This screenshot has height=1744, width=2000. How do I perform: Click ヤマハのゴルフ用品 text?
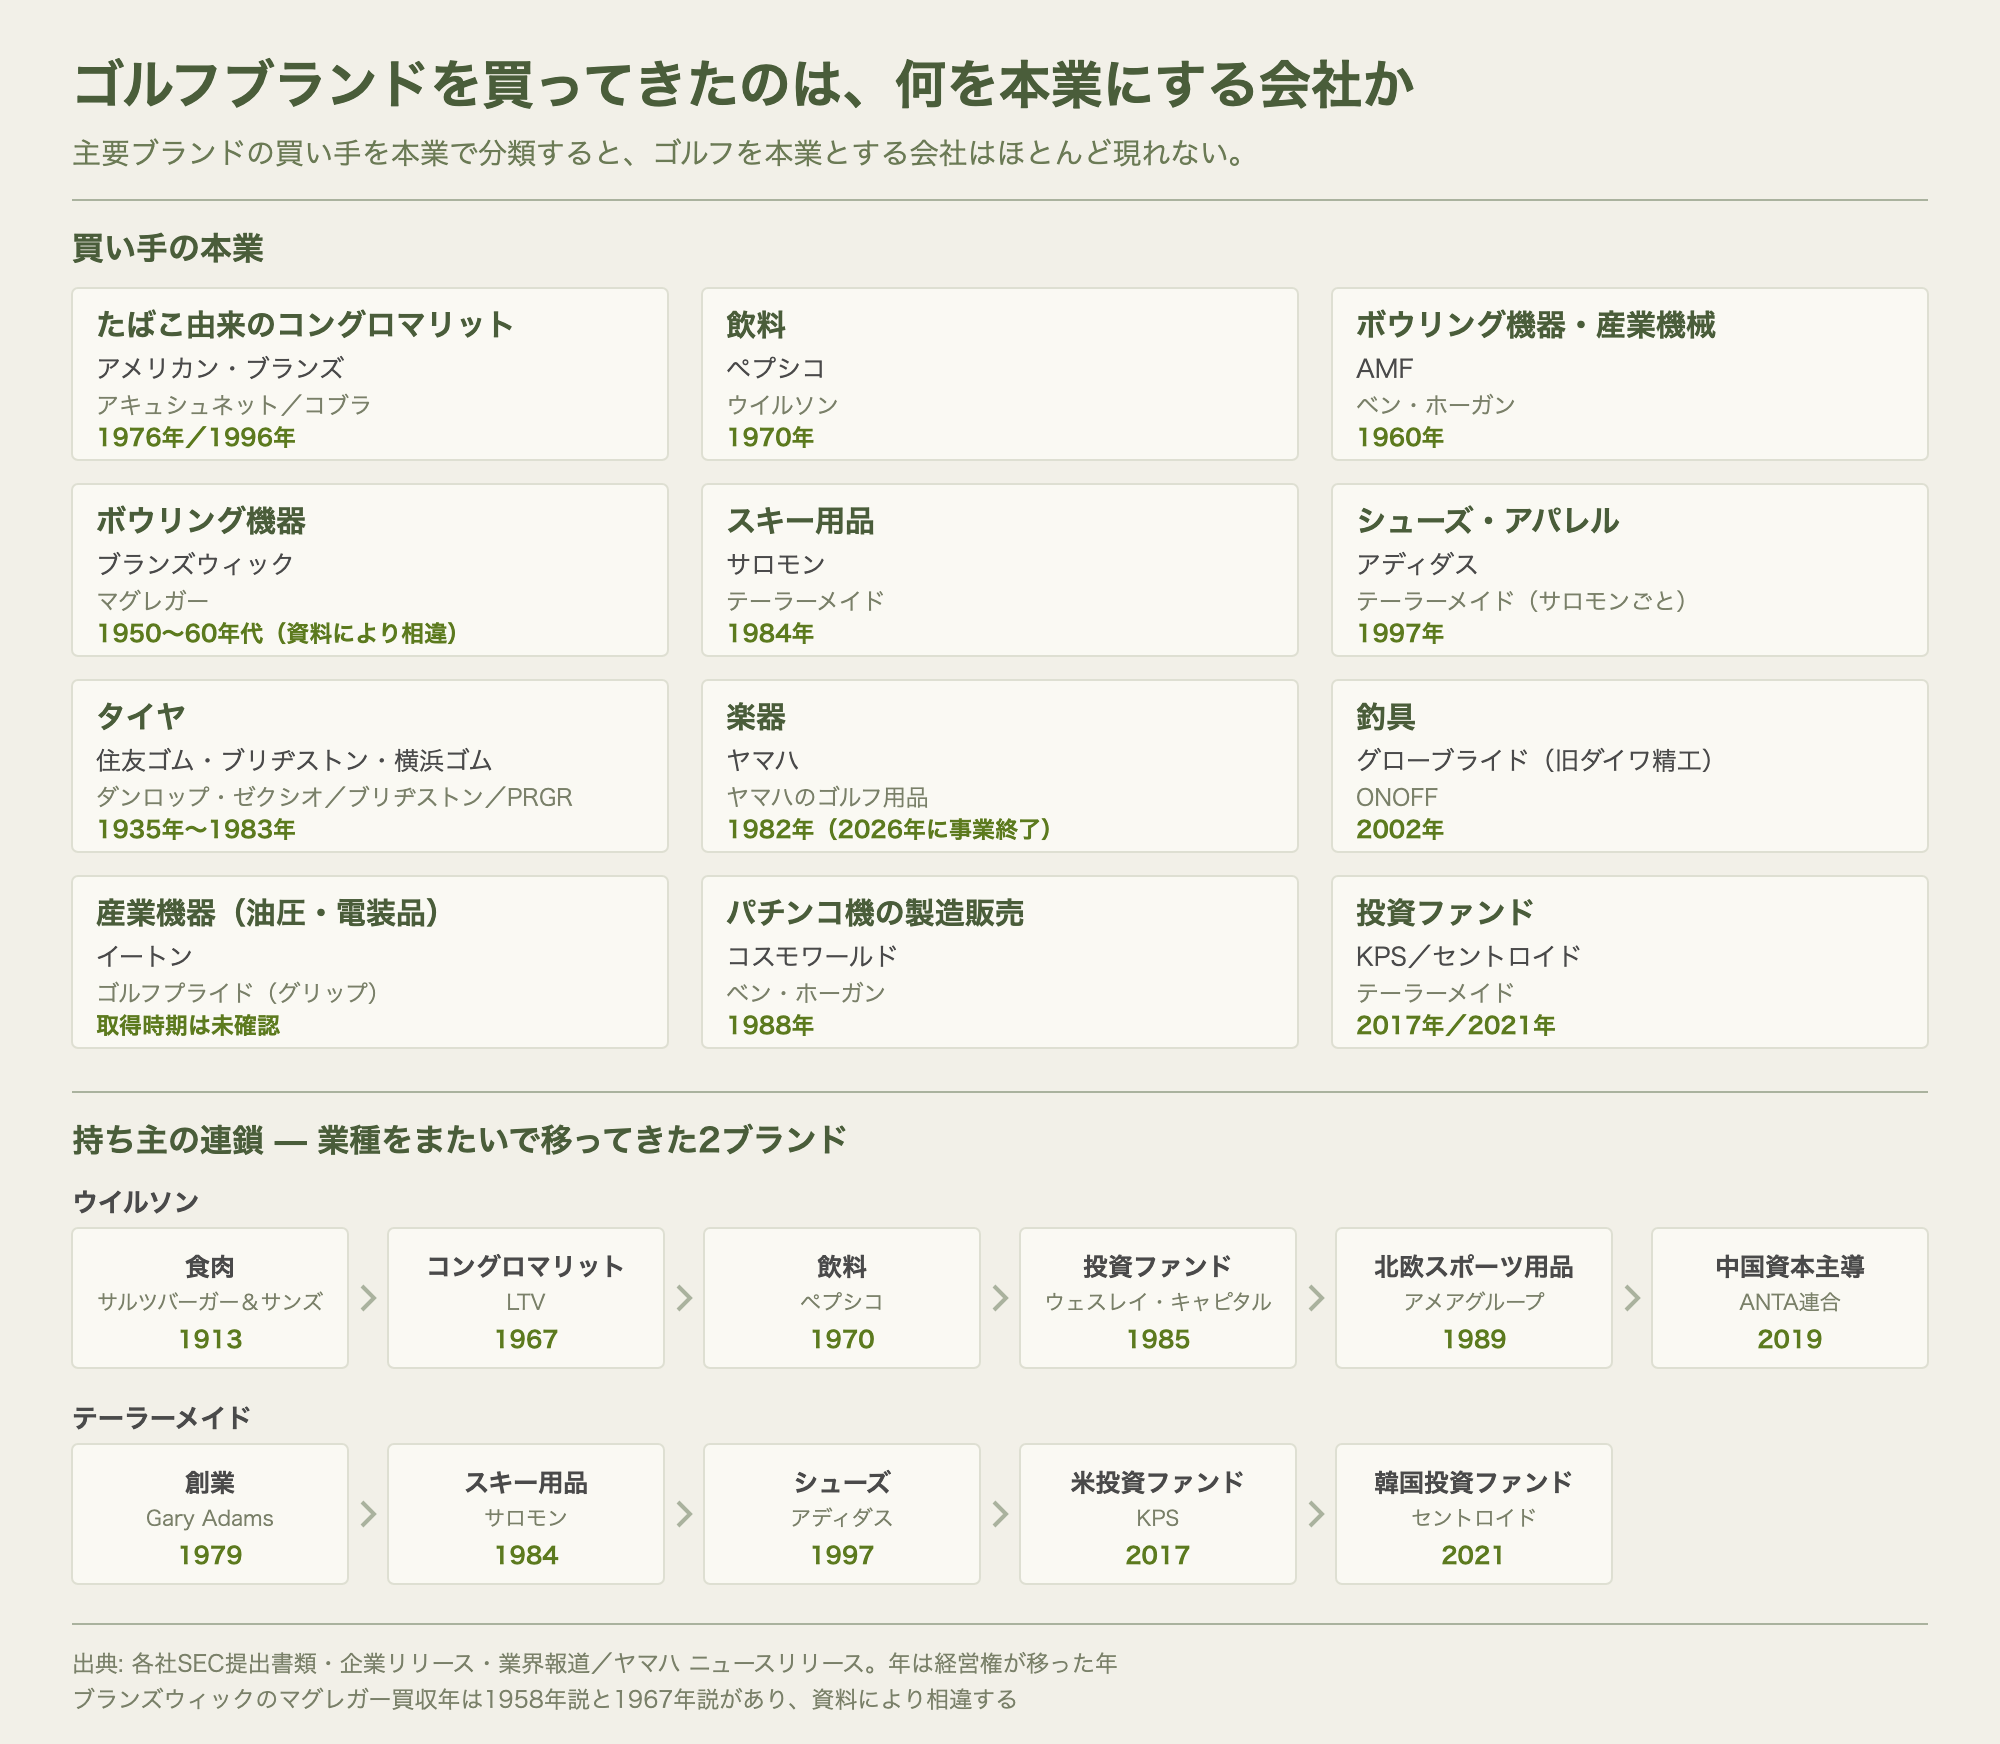pyautogui.click(x=827, y=797)
